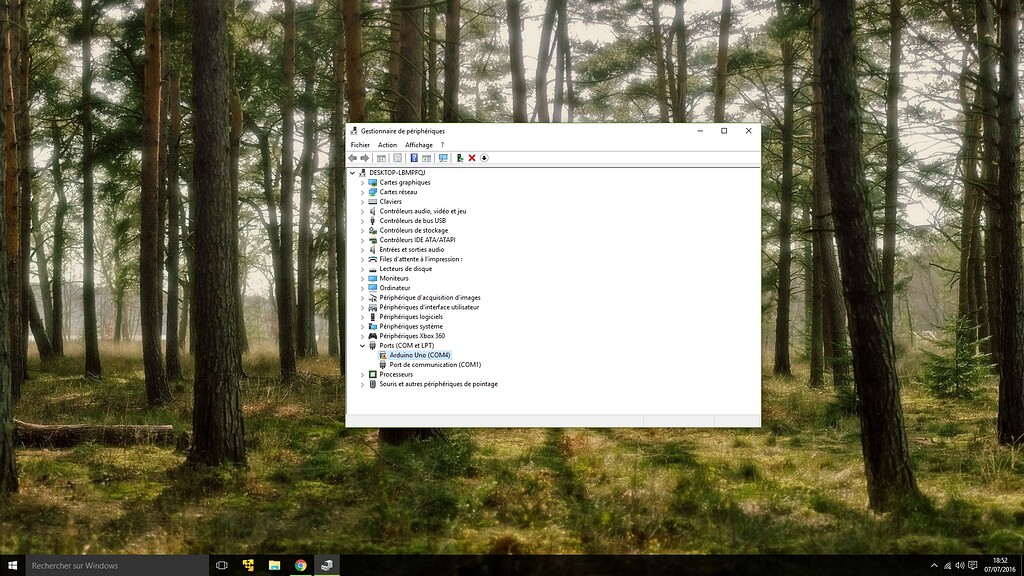Click the Help icon in the toolbar

413,158
